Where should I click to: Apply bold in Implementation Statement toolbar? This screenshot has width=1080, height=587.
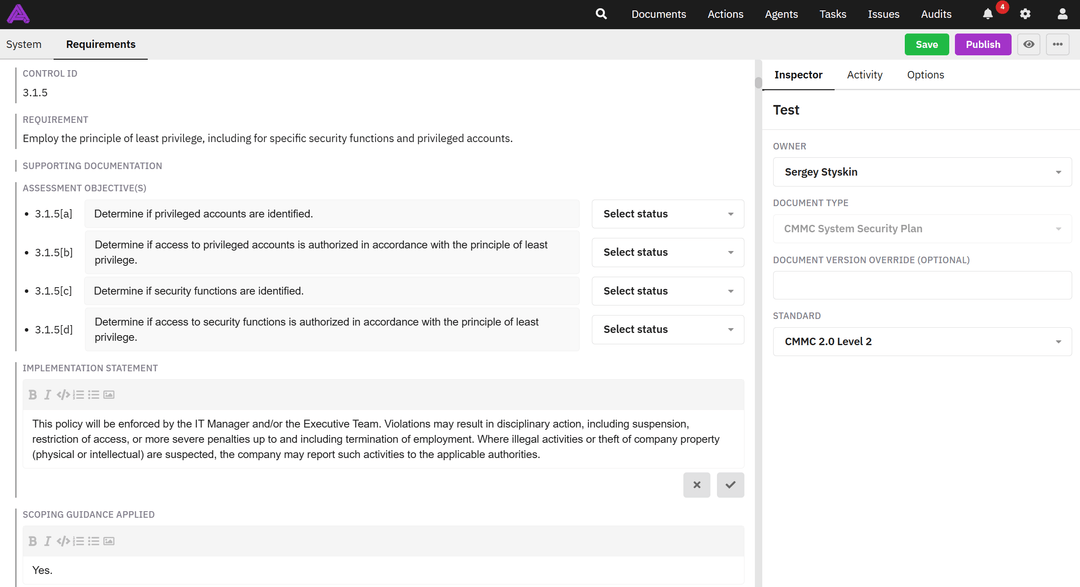(32, 395)
